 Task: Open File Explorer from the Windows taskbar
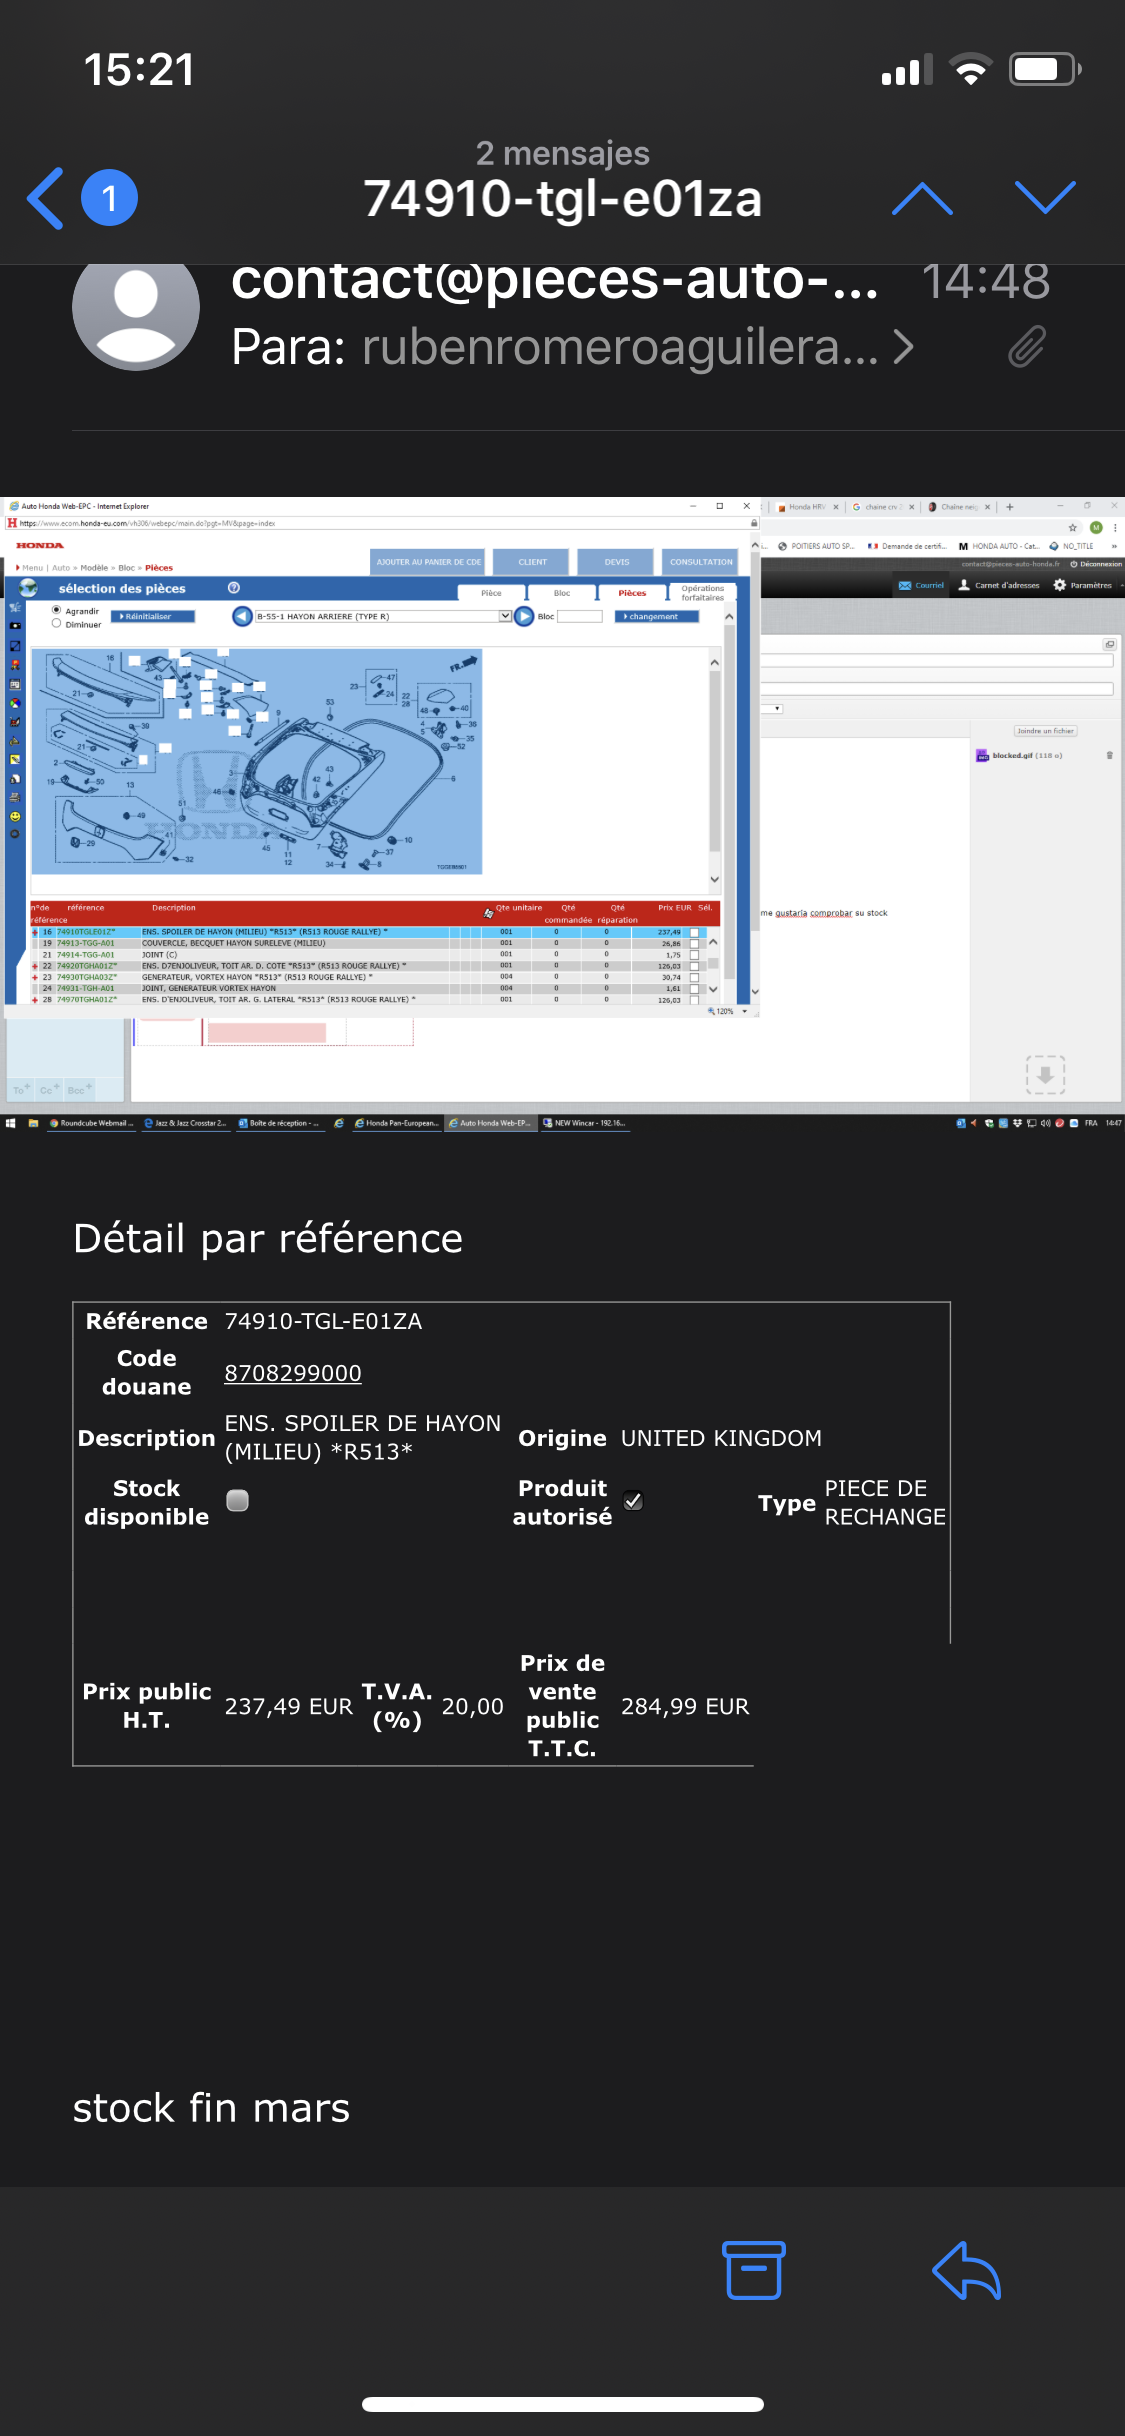33,1123
